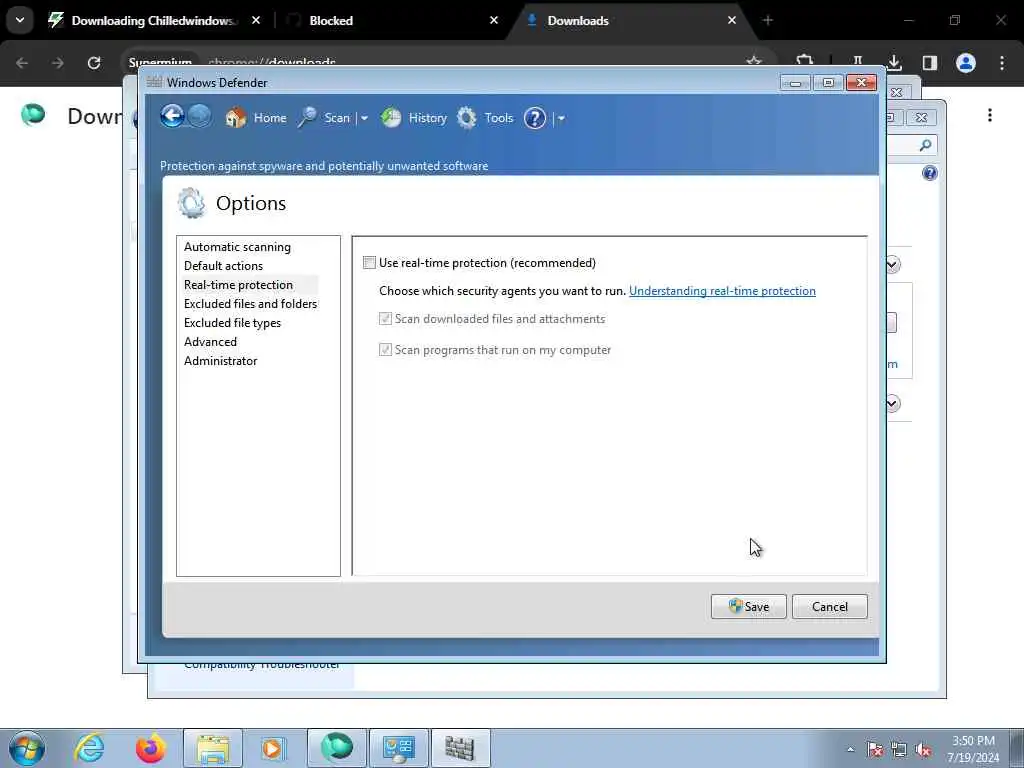Launch Firefox from the taskbar
Screen dimensions: 1024x768
point(150,748)
